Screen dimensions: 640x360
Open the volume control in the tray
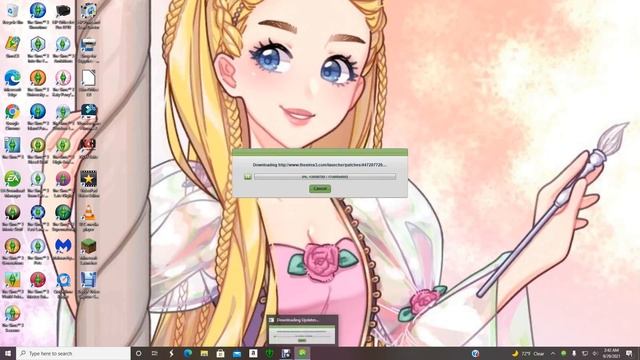[595, 353]
